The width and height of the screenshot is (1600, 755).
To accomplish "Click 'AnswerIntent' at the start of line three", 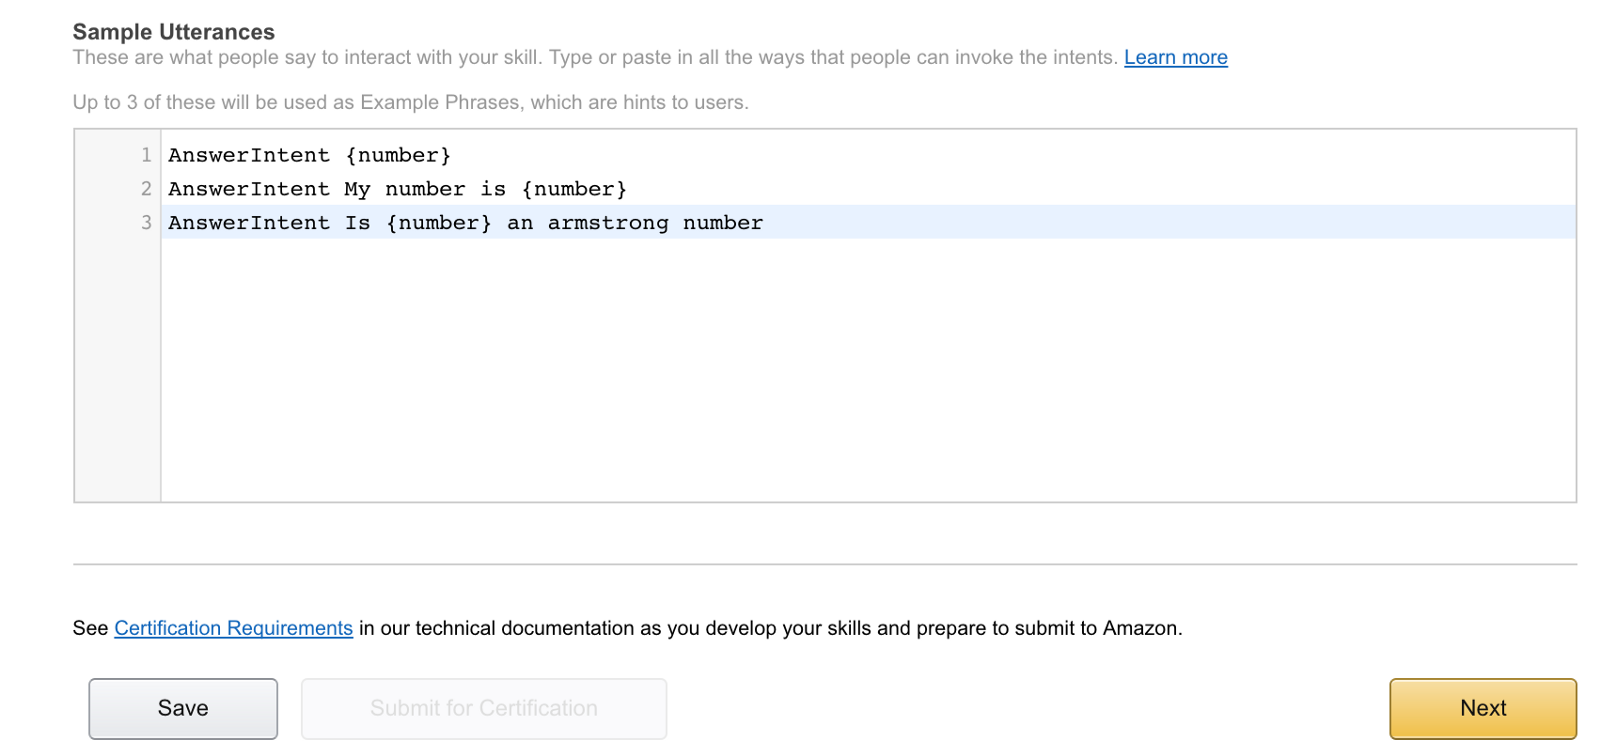I will (249, 223).
